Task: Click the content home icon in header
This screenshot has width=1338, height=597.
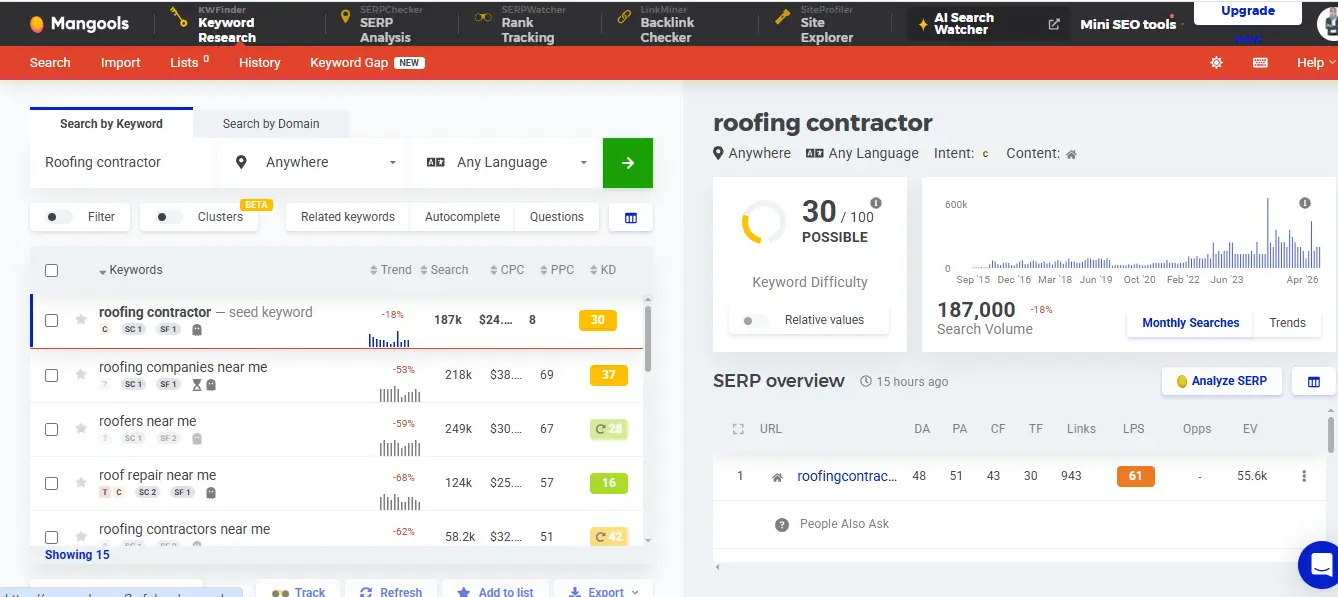Action: pos(1071,154)
